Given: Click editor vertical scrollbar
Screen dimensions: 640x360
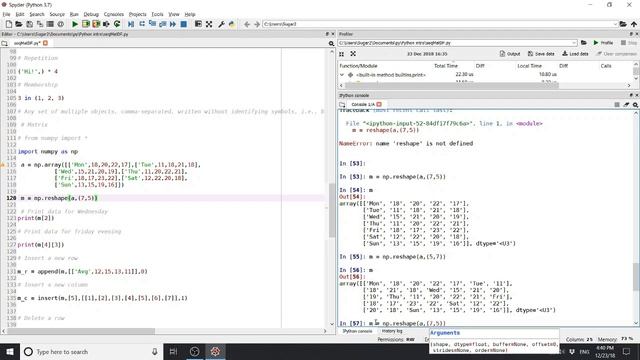Looking at the screenshot, I should tap(332, 210).
